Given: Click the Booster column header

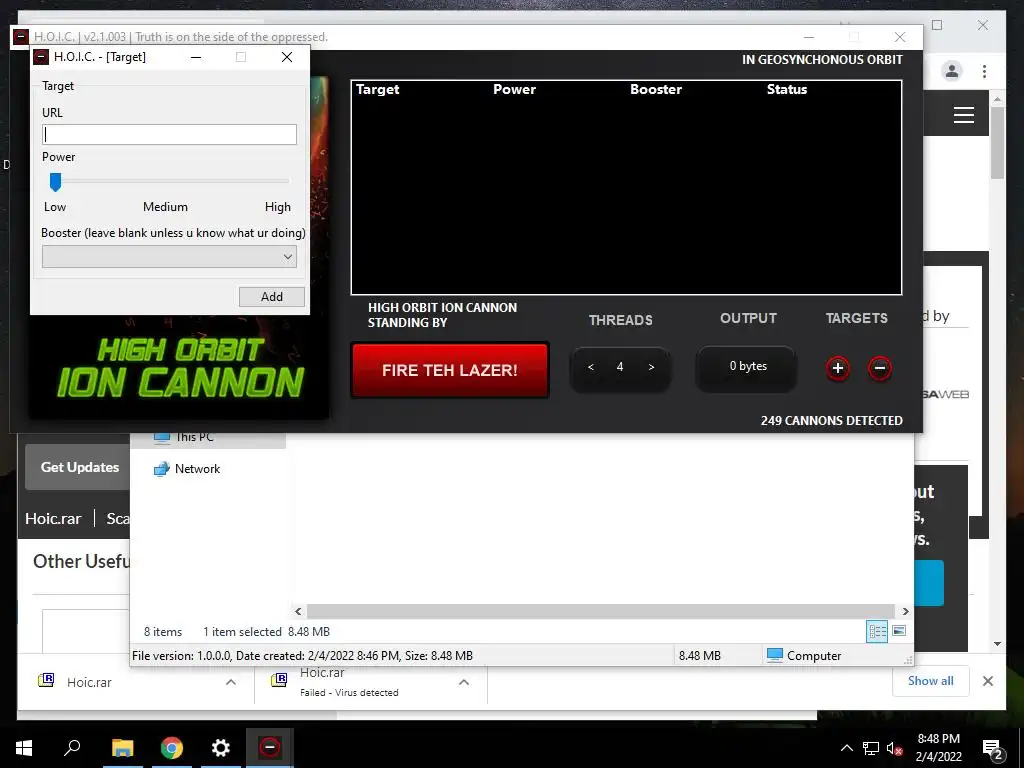Looking at the screenshot, I should 656,89.
